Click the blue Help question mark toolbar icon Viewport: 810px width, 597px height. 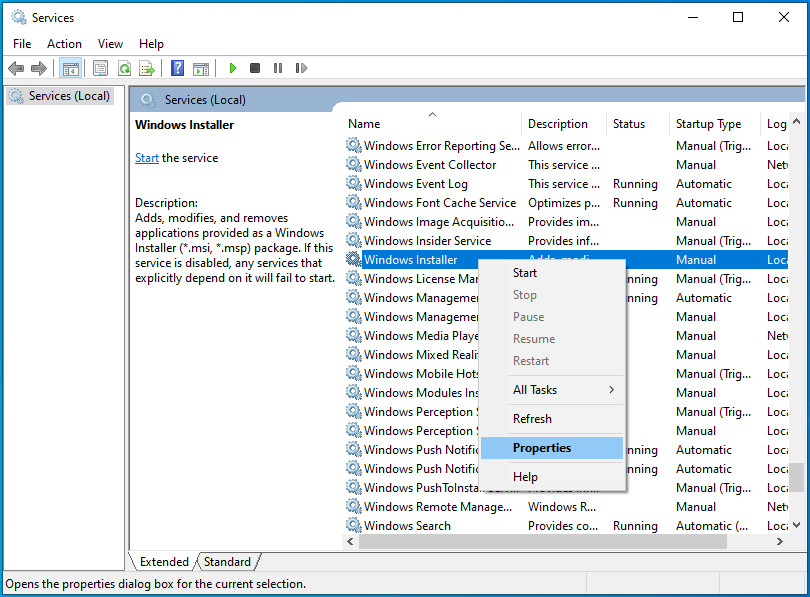(x=177, y=69)
